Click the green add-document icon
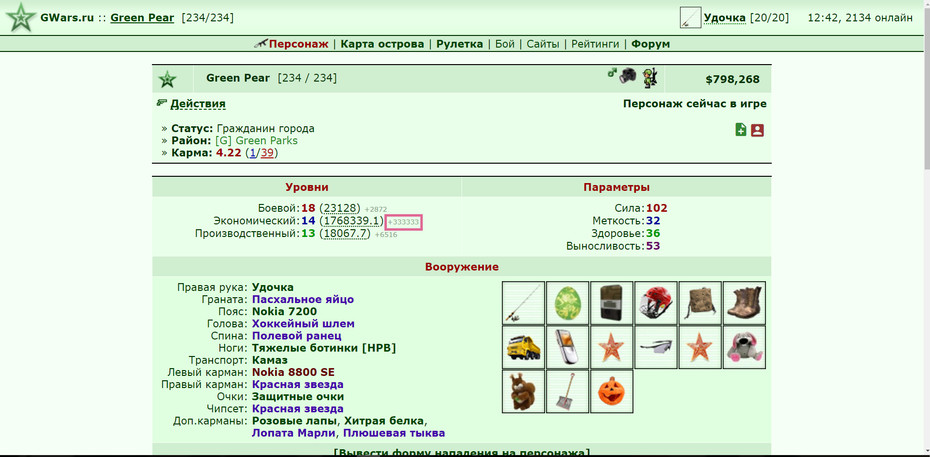 click(741, 130)
